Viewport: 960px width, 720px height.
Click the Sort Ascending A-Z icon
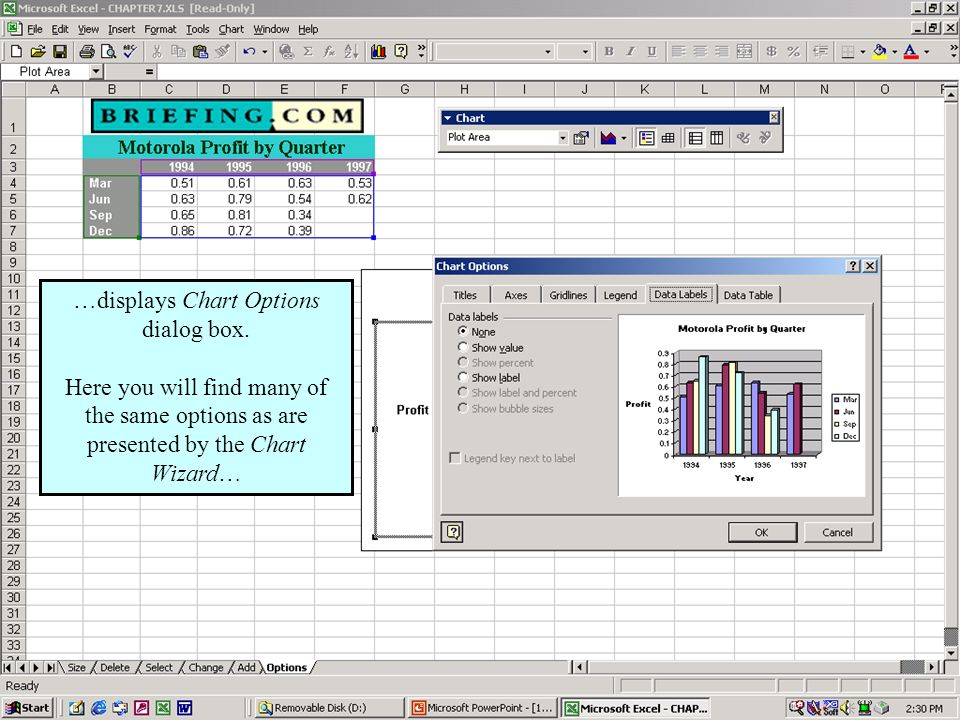click(x=351, y=51)
